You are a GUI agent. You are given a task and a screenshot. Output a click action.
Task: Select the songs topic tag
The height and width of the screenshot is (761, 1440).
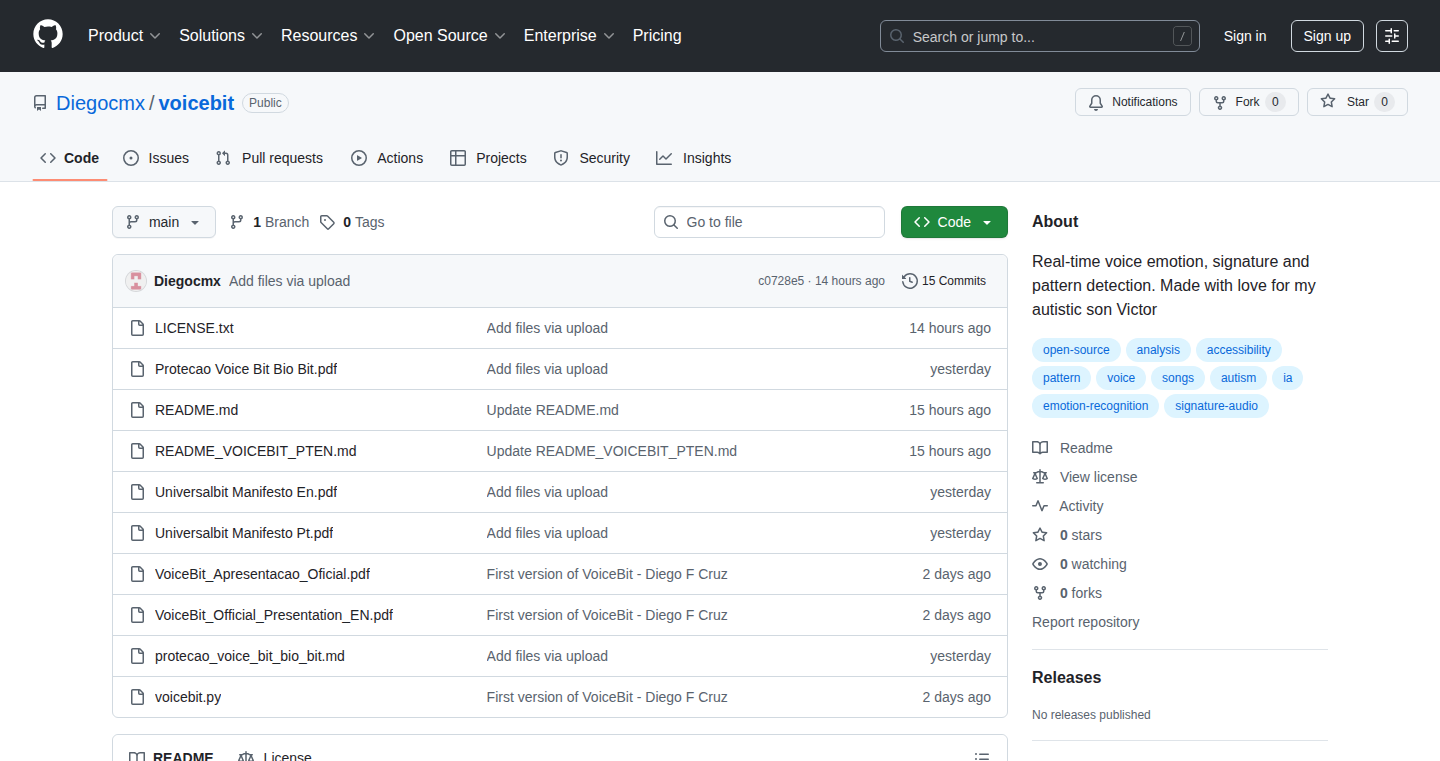click(x=1178, y=378)
